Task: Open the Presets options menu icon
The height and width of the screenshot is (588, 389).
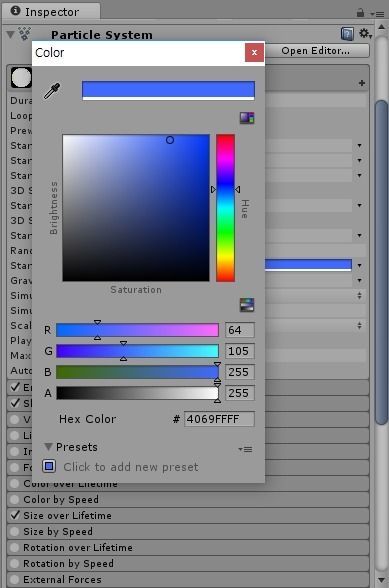Action: coord(245,449)
